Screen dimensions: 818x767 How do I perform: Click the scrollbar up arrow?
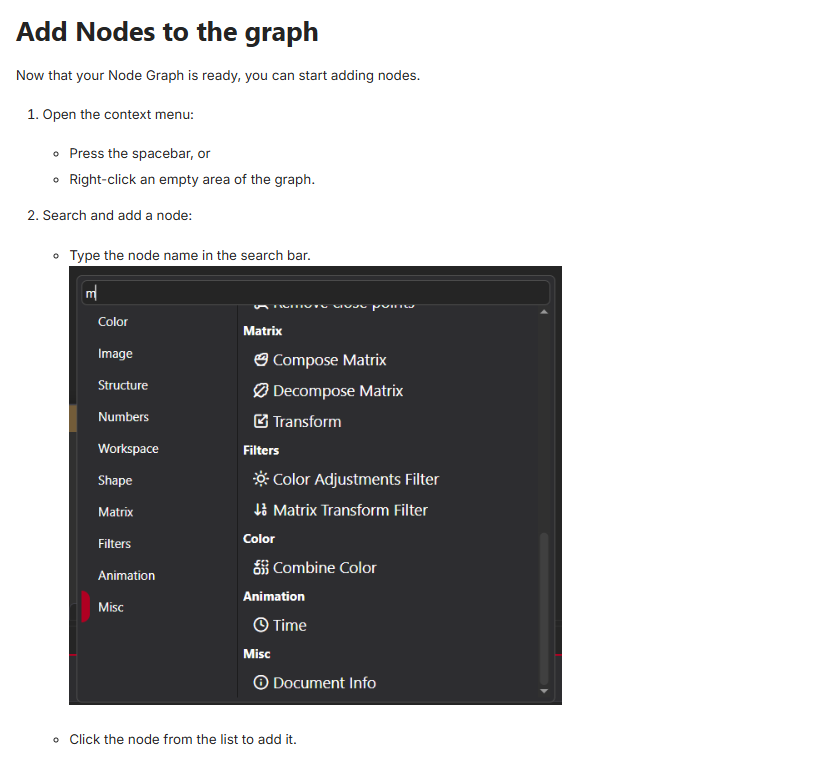(x=544, y=313)
